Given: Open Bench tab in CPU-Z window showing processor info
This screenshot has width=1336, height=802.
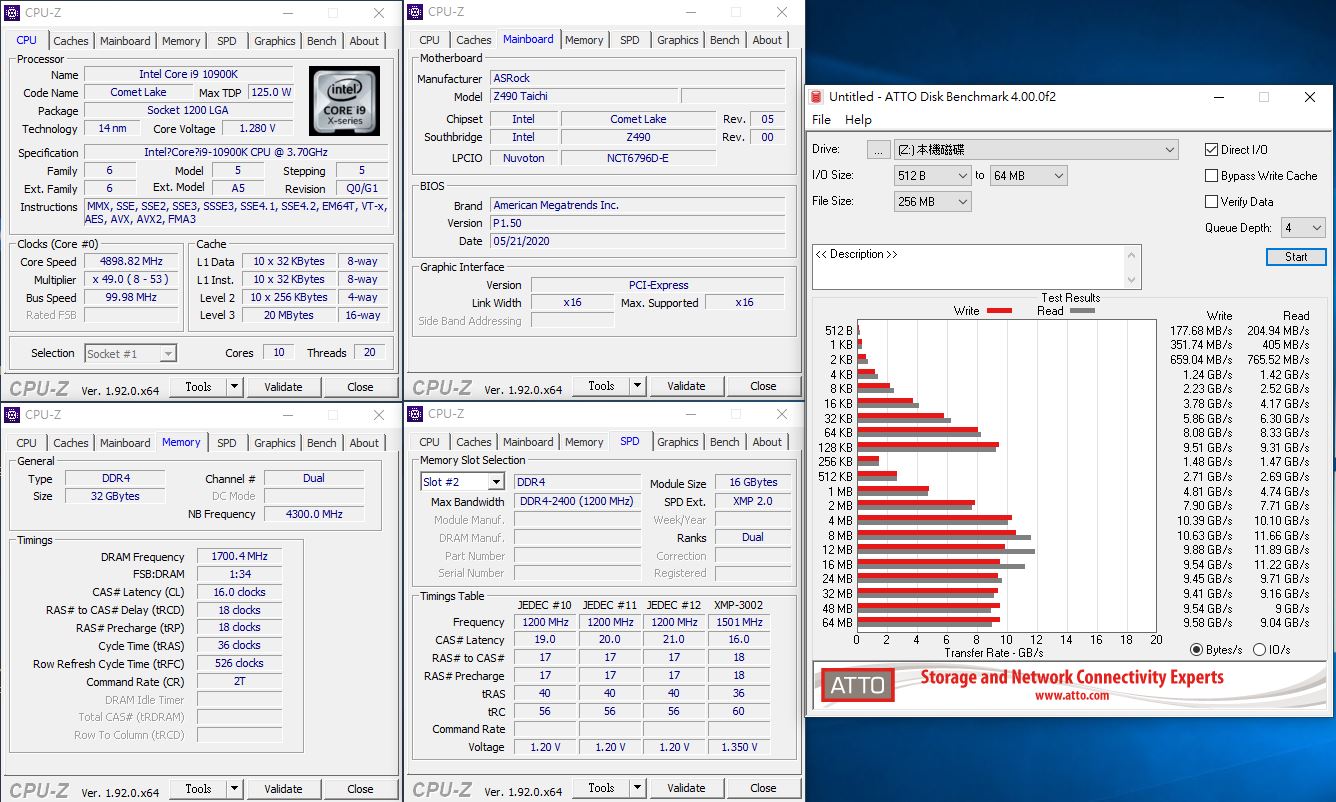Looking at the screenshot, I should tap(322, 41).
